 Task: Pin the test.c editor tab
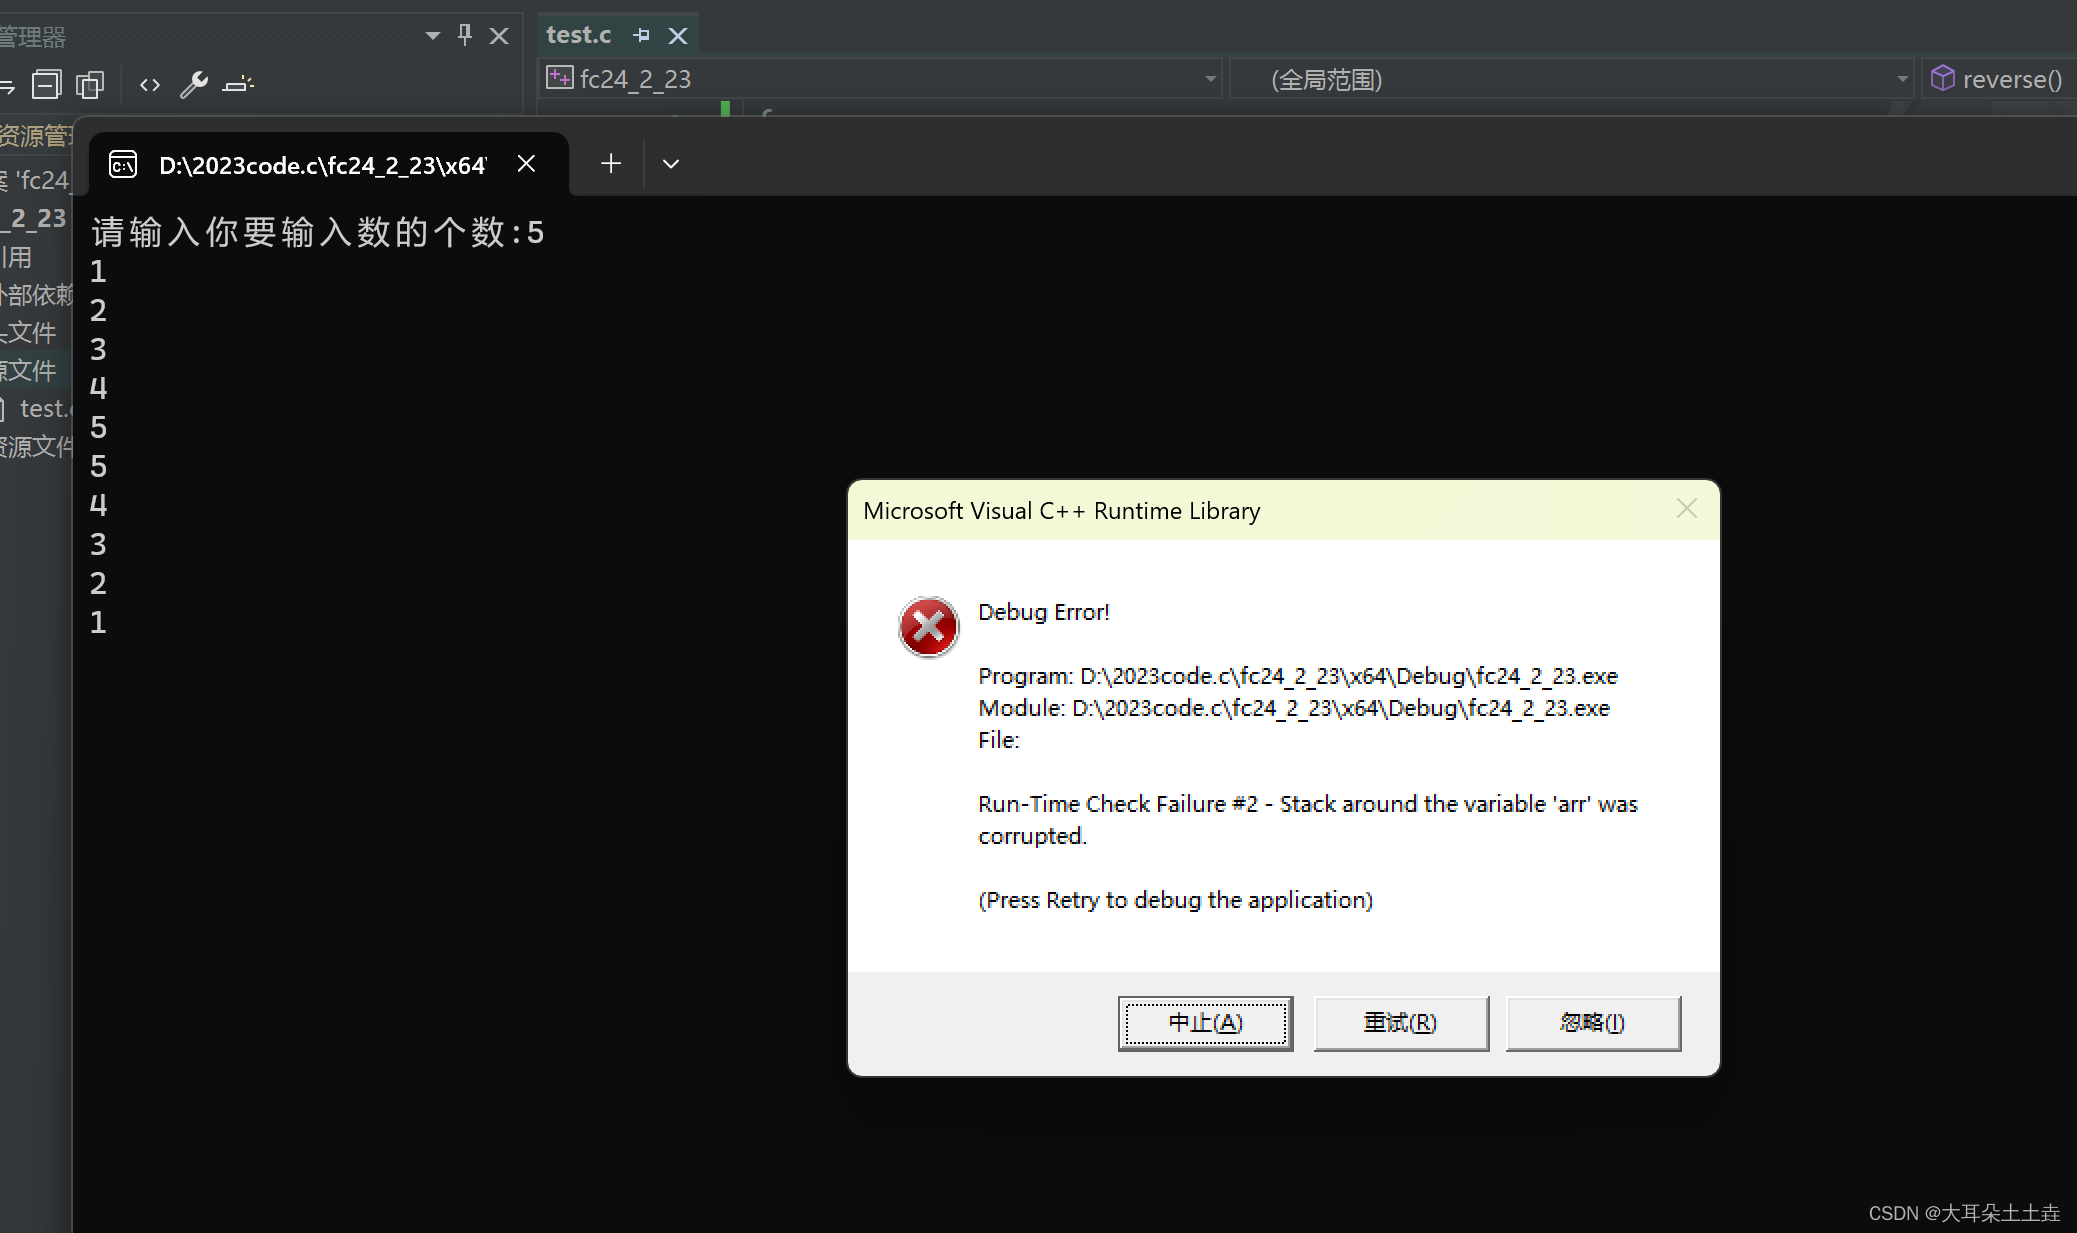pos(641,36)
